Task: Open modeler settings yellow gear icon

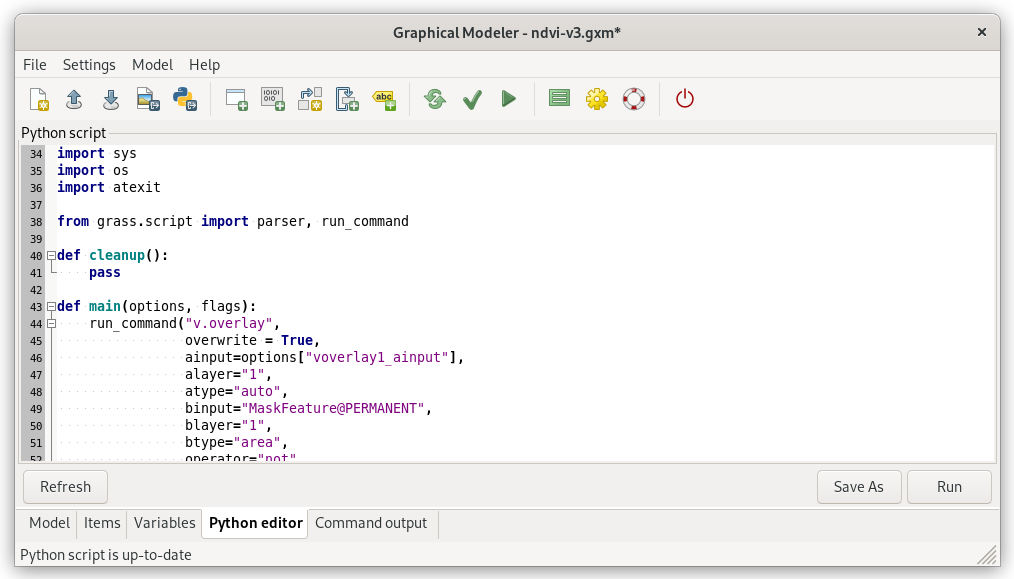Action: pyautogui.click(x=597, y=99)
